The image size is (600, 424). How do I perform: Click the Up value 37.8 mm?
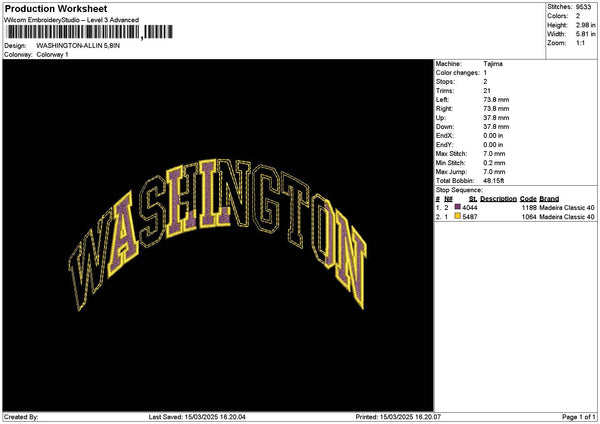(496, 118)
